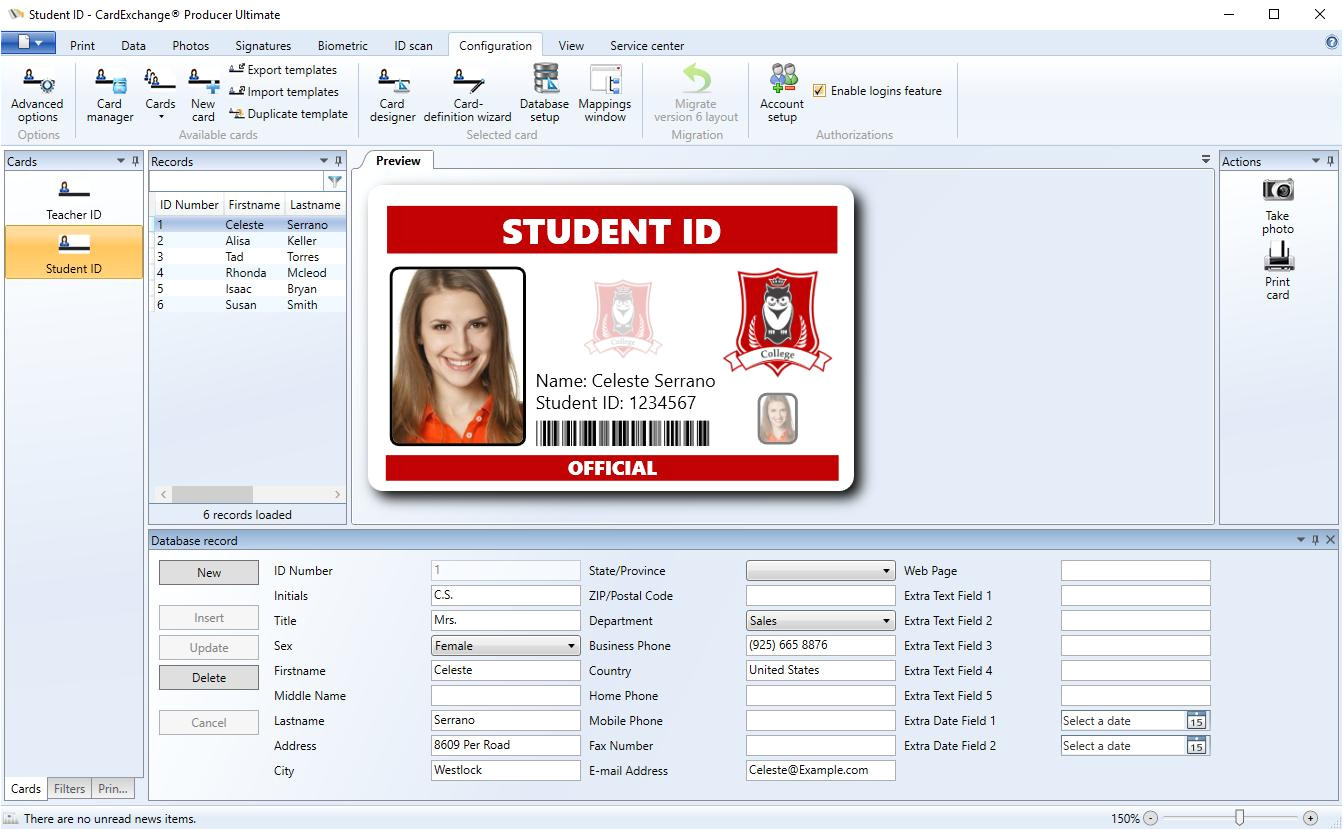Switch to the Biometric ribbon tab
1343x830 pixels.
click(x=342, y=46)
